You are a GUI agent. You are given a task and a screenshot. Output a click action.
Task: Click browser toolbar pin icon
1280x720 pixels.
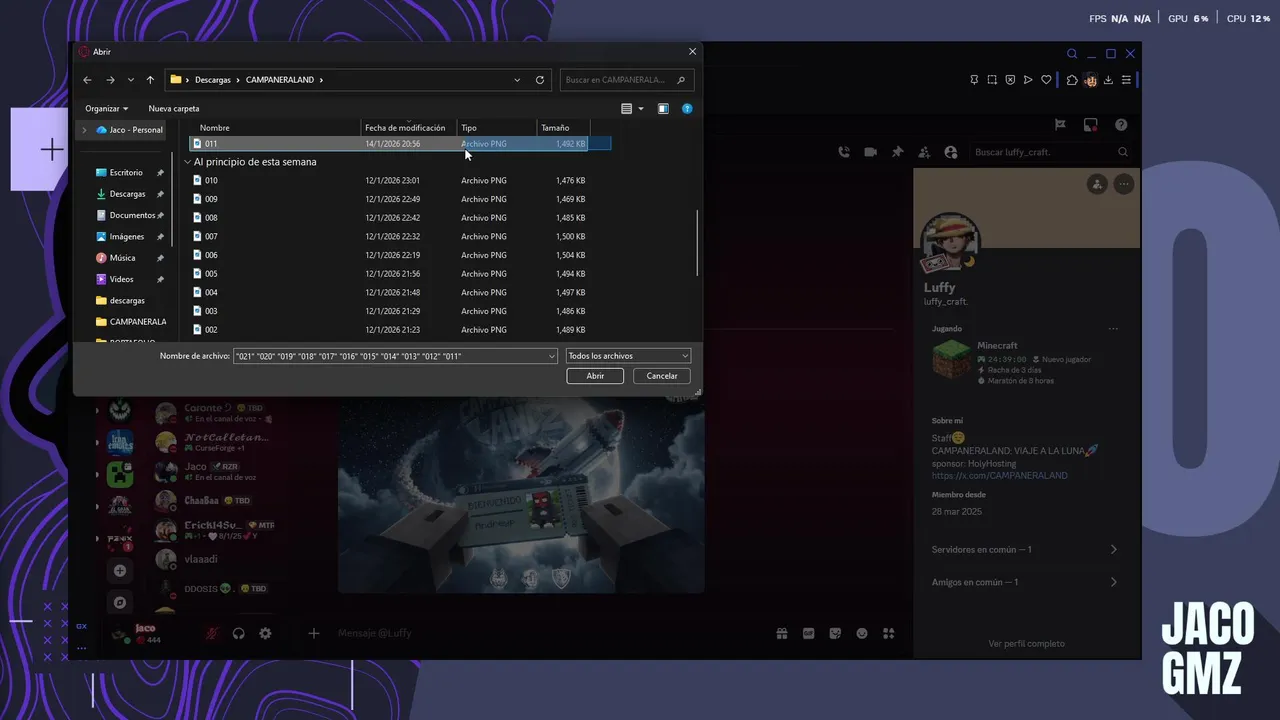click(974, 80)
